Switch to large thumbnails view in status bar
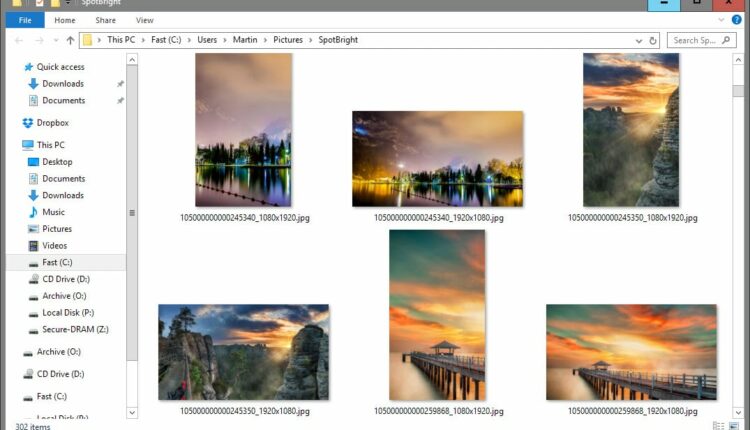This screenshot has width=750, height=430. 732,425
